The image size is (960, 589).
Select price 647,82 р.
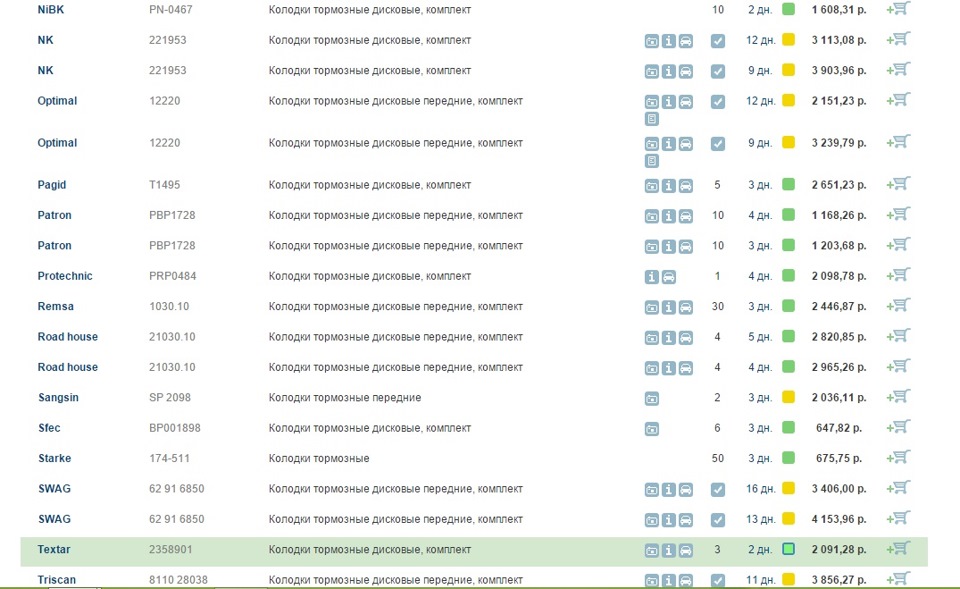pos(839,428)
